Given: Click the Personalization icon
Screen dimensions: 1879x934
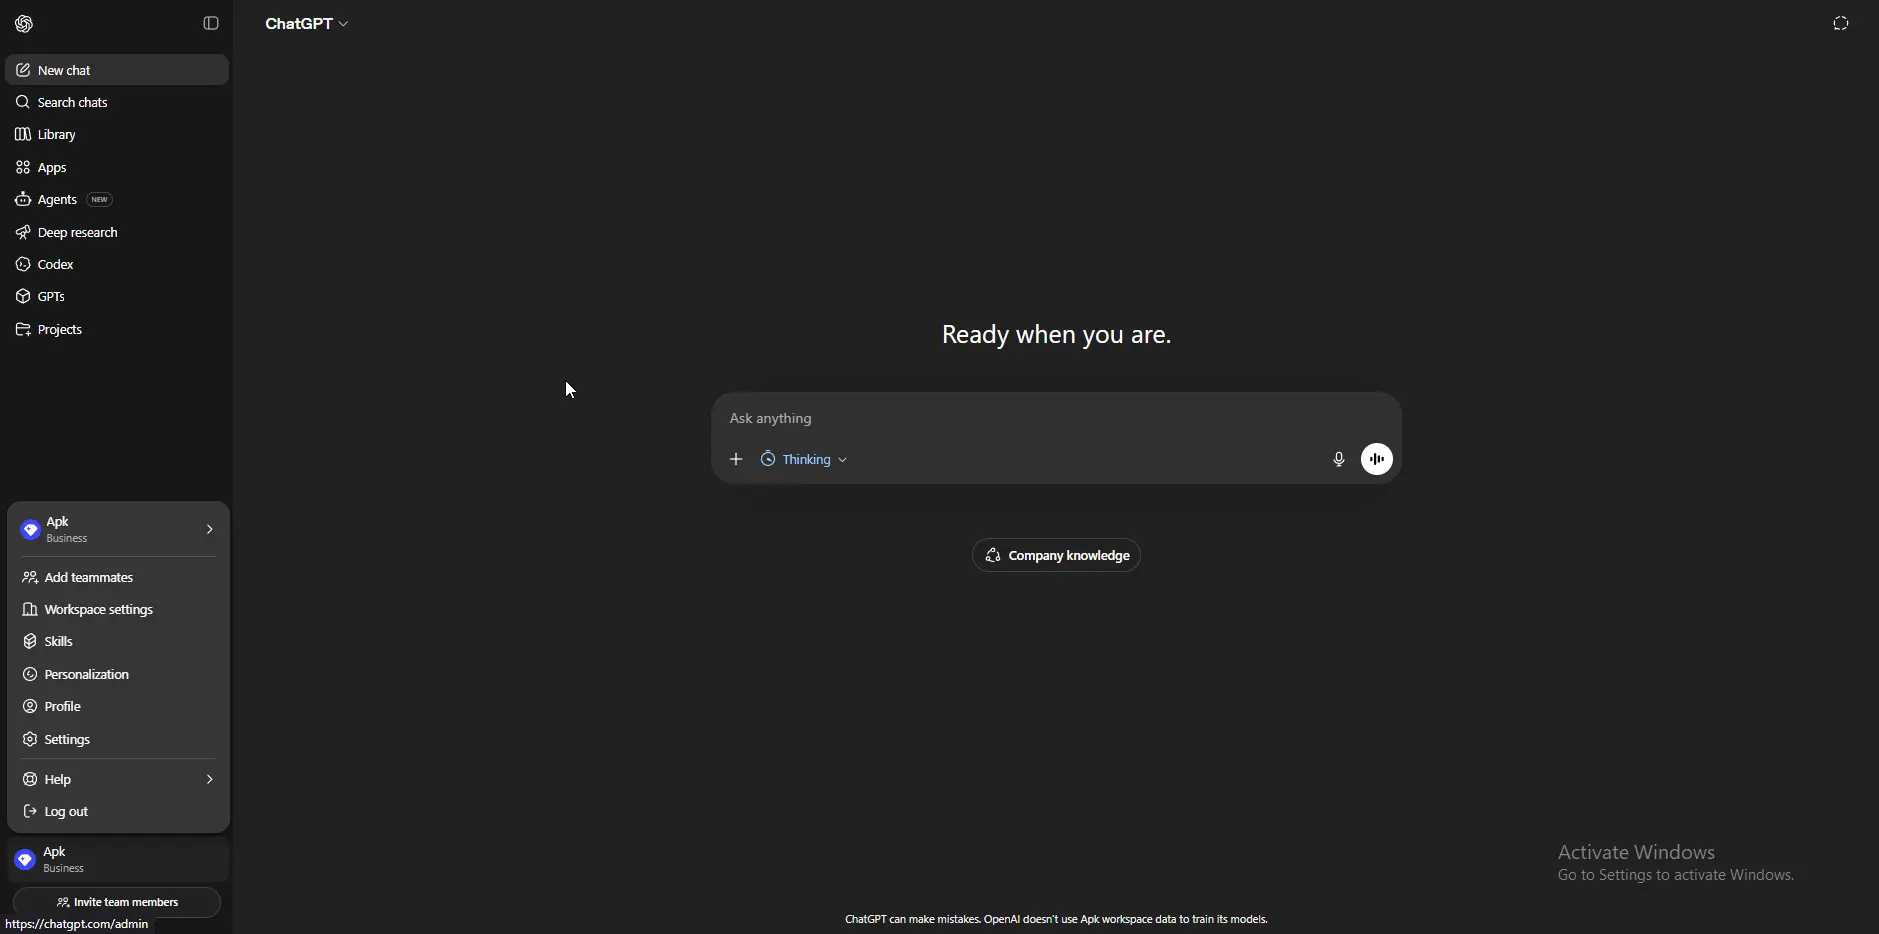Looking at the screenshot, I should click(30, 674).
